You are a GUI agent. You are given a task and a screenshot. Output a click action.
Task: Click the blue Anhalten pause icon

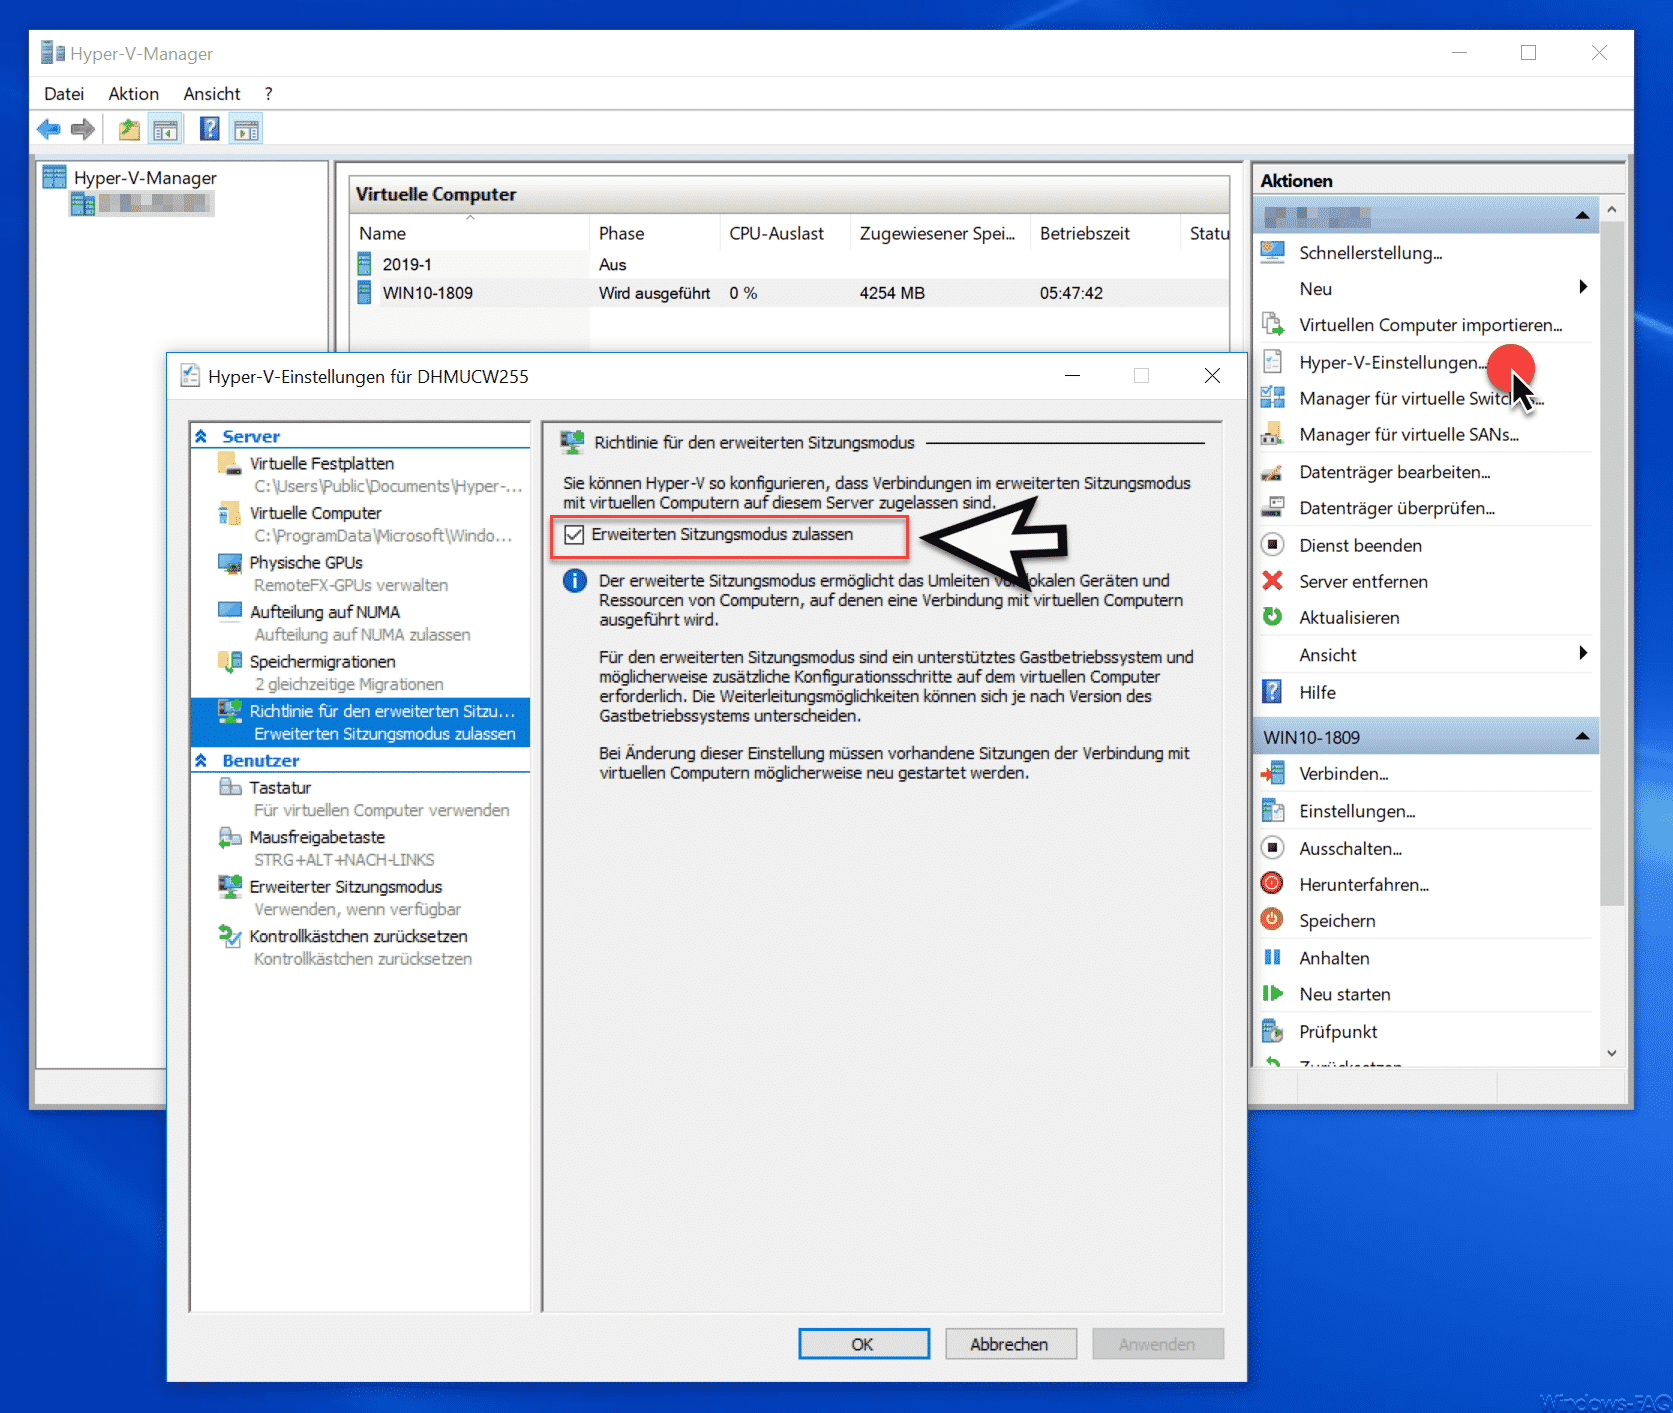coord(1273,957)
